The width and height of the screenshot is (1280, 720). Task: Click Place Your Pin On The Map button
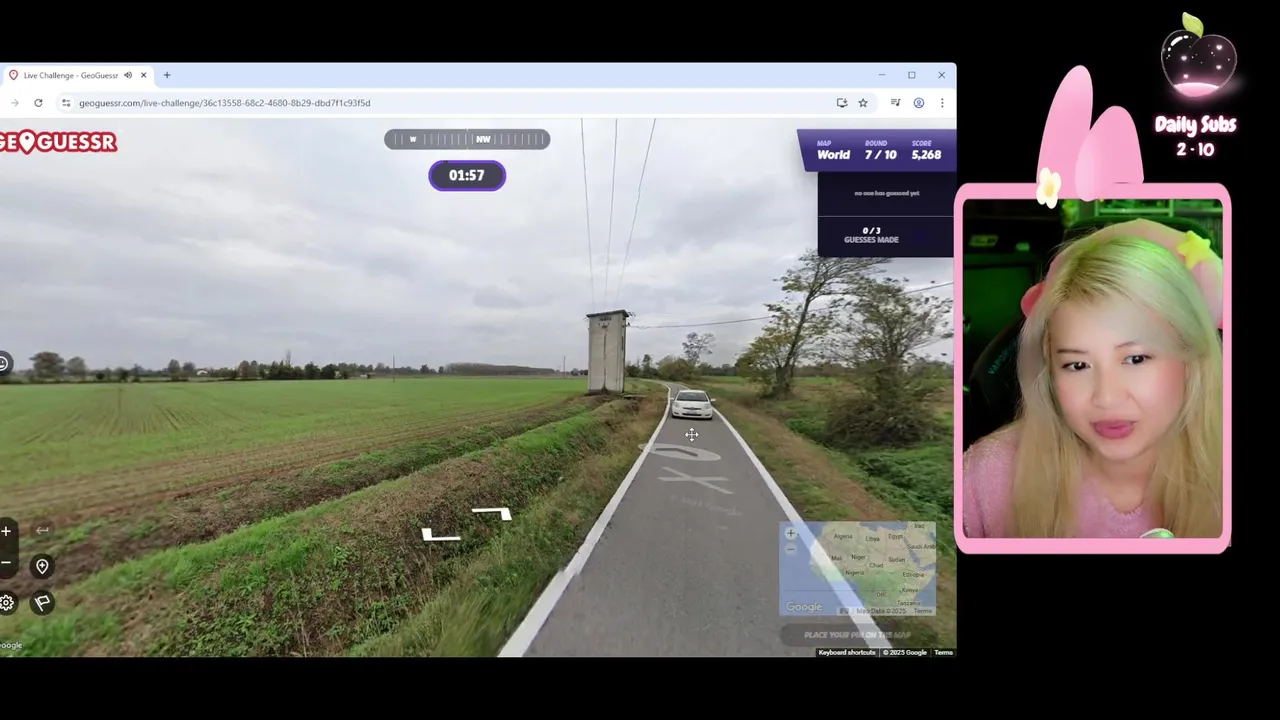click(x=858, y=635)
